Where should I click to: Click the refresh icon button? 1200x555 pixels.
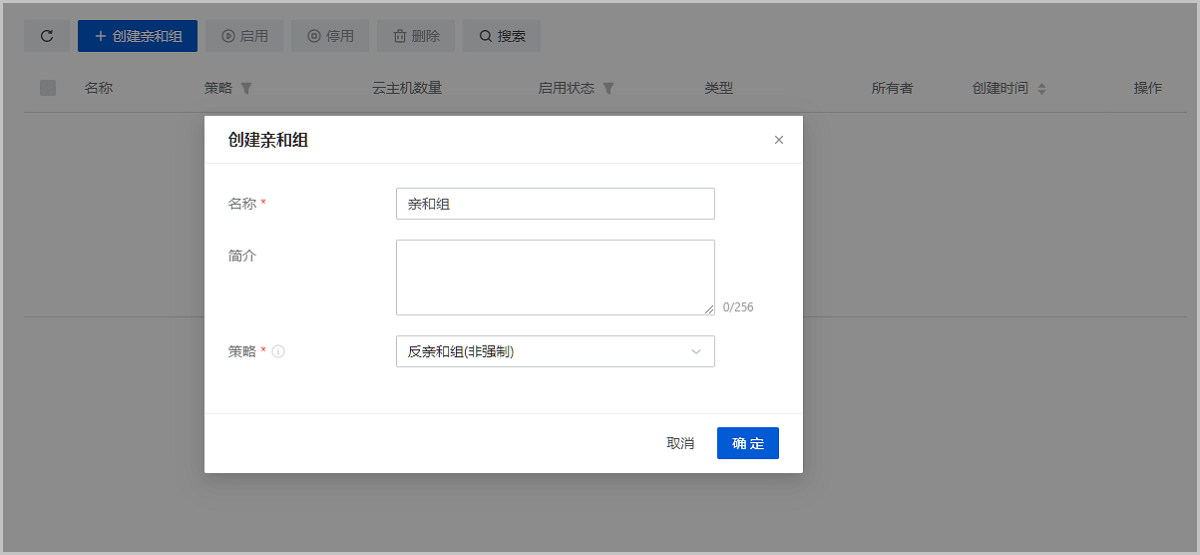pyautogui.click(x=47, y=36)
